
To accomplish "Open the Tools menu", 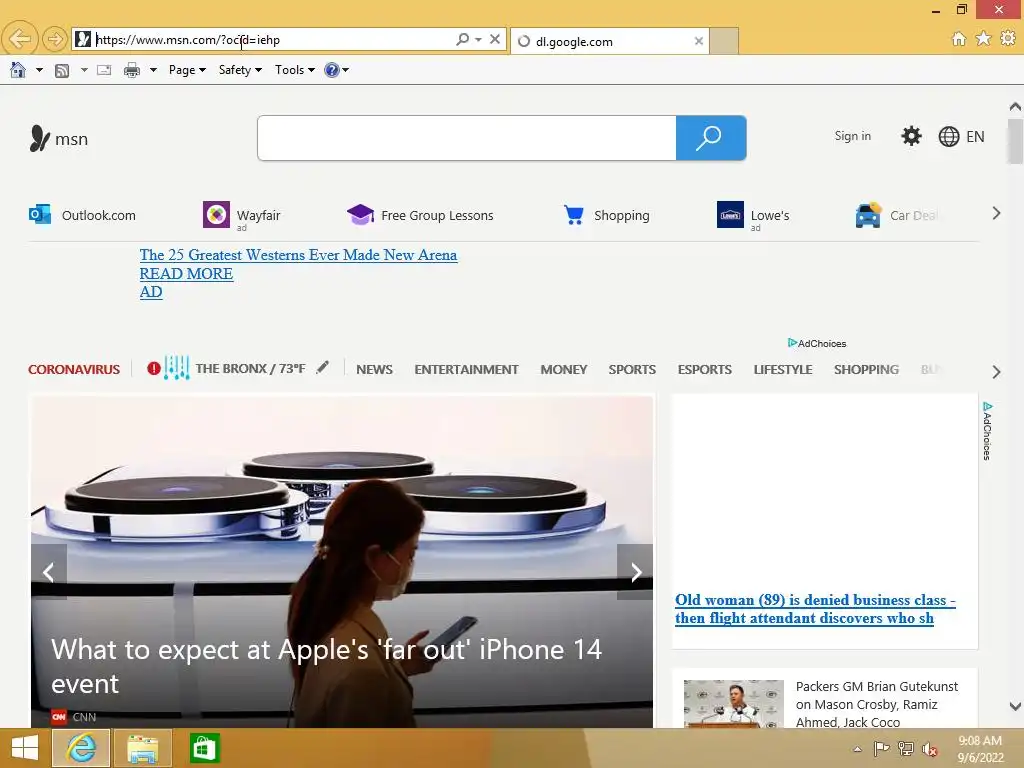I will (x=295, y=70).
